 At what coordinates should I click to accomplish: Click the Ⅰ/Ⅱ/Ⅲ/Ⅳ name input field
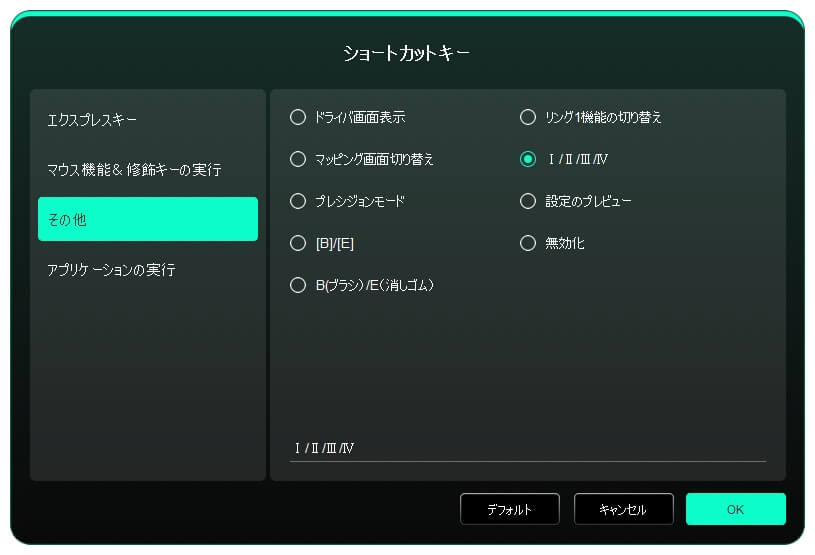click(528, 448)
